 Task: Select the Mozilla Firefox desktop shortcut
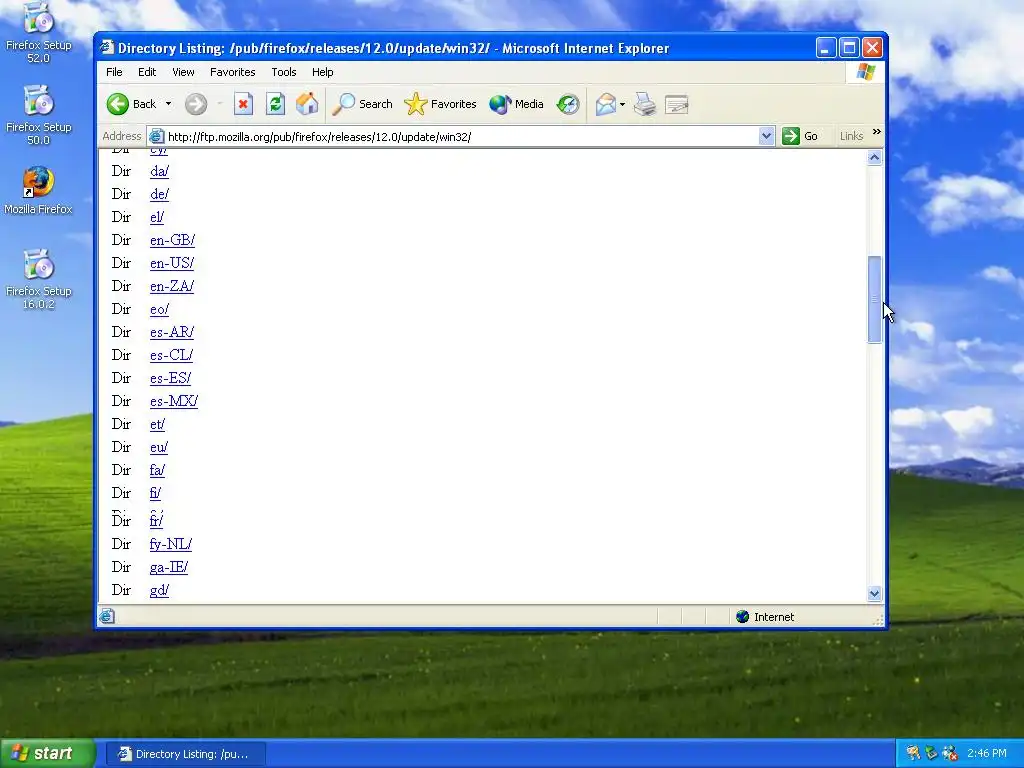click(39, 191)
